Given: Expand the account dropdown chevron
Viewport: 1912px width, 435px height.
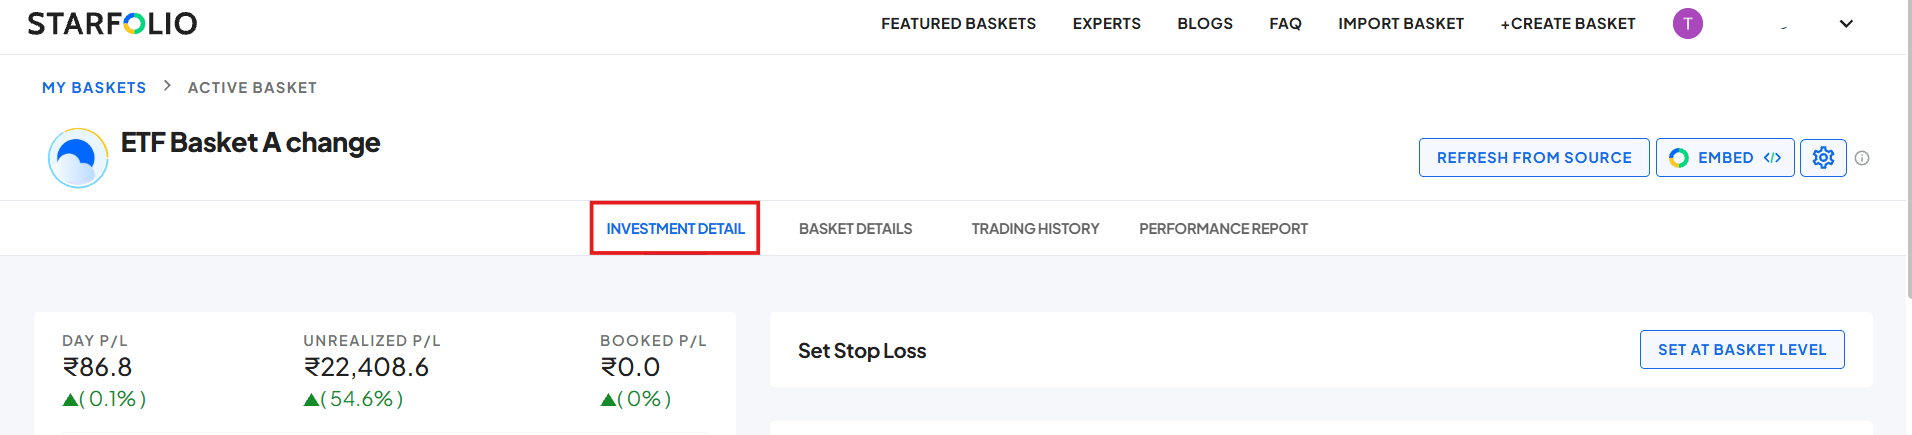Looking at the screenshot, I should [1846, 24].
